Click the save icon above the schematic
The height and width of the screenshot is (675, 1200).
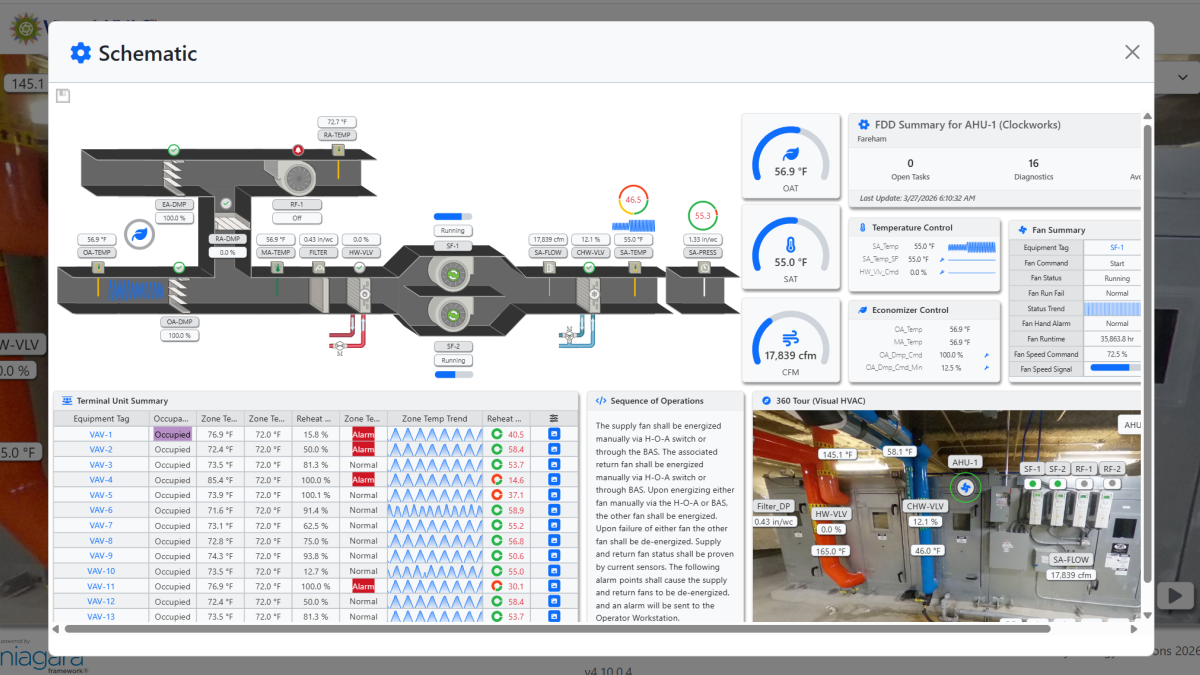[63, 96]
